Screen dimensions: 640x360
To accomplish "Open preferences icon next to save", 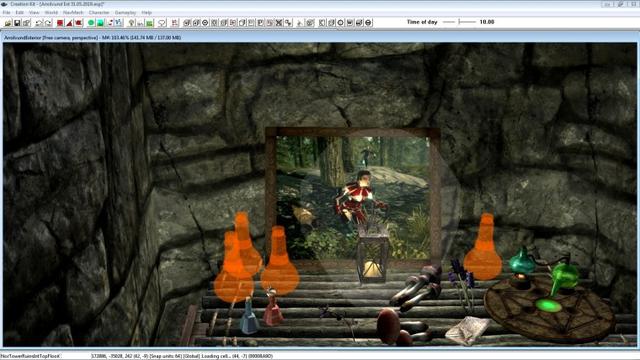I will (x=27, y=23).
